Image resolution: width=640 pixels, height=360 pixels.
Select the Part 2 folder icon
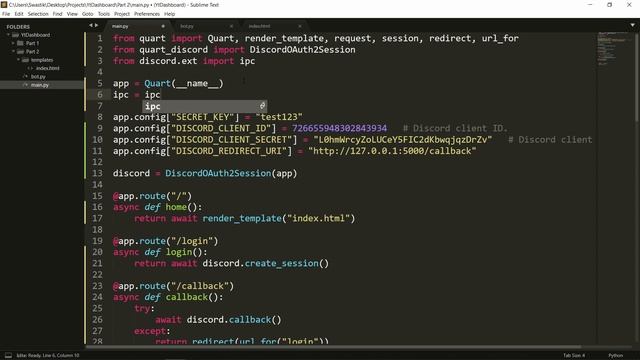tap(20, 51)
